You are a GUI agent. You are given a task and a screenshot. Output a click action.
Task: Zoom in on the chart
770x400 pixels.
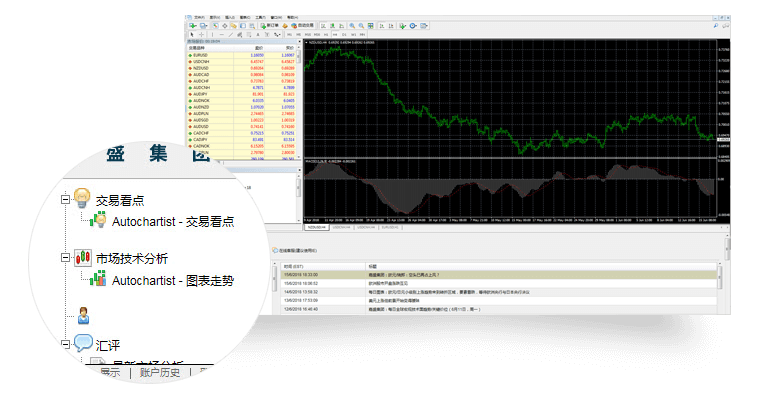(x=352, y=26)
